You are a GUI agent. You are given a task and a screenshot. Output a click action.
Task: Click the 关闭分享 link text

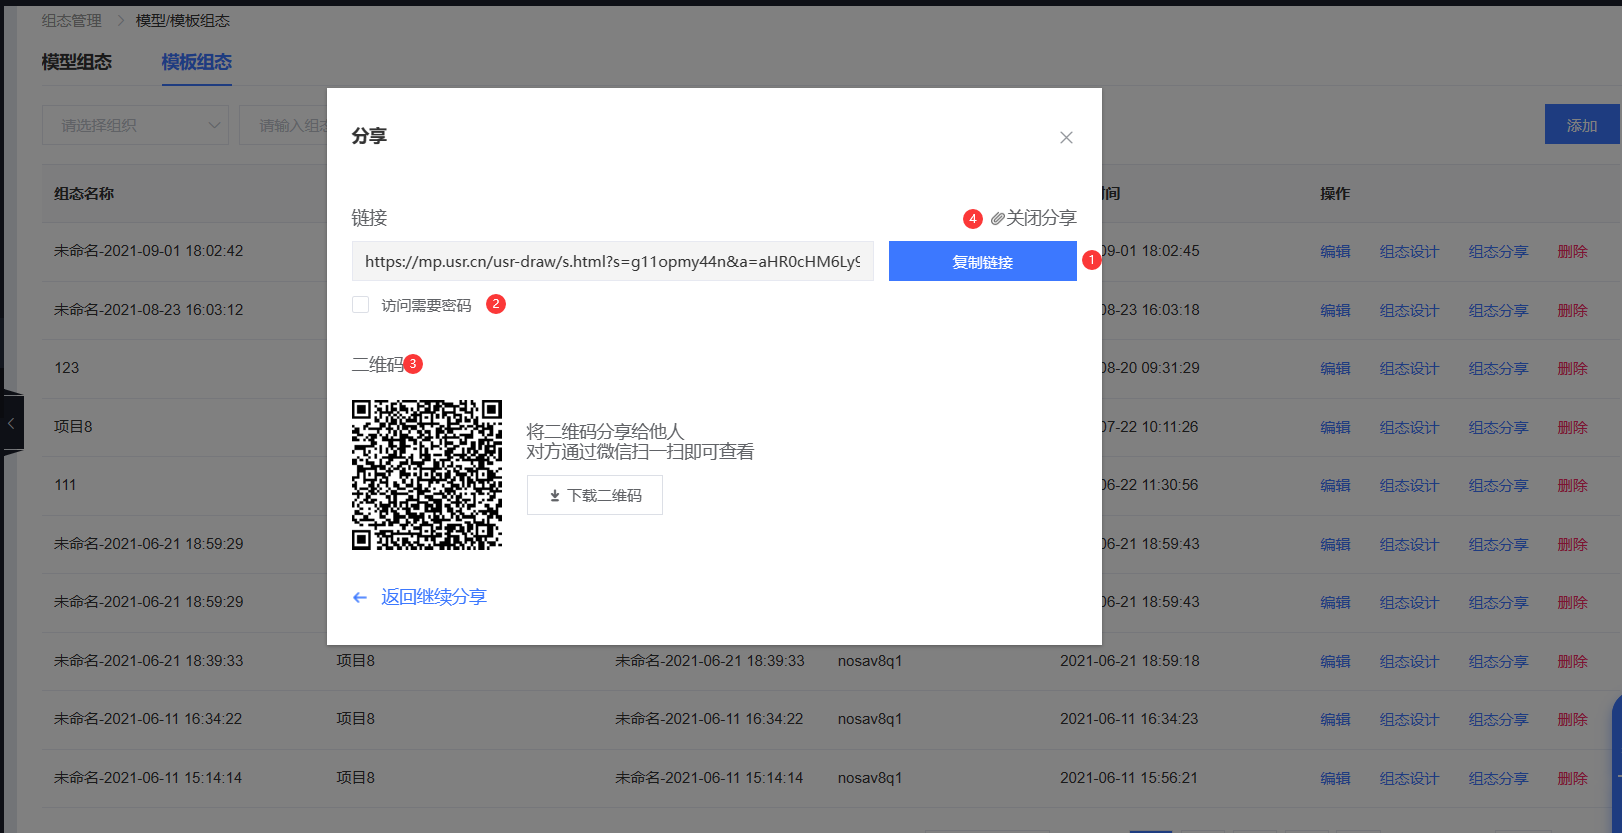(1041, 218)
